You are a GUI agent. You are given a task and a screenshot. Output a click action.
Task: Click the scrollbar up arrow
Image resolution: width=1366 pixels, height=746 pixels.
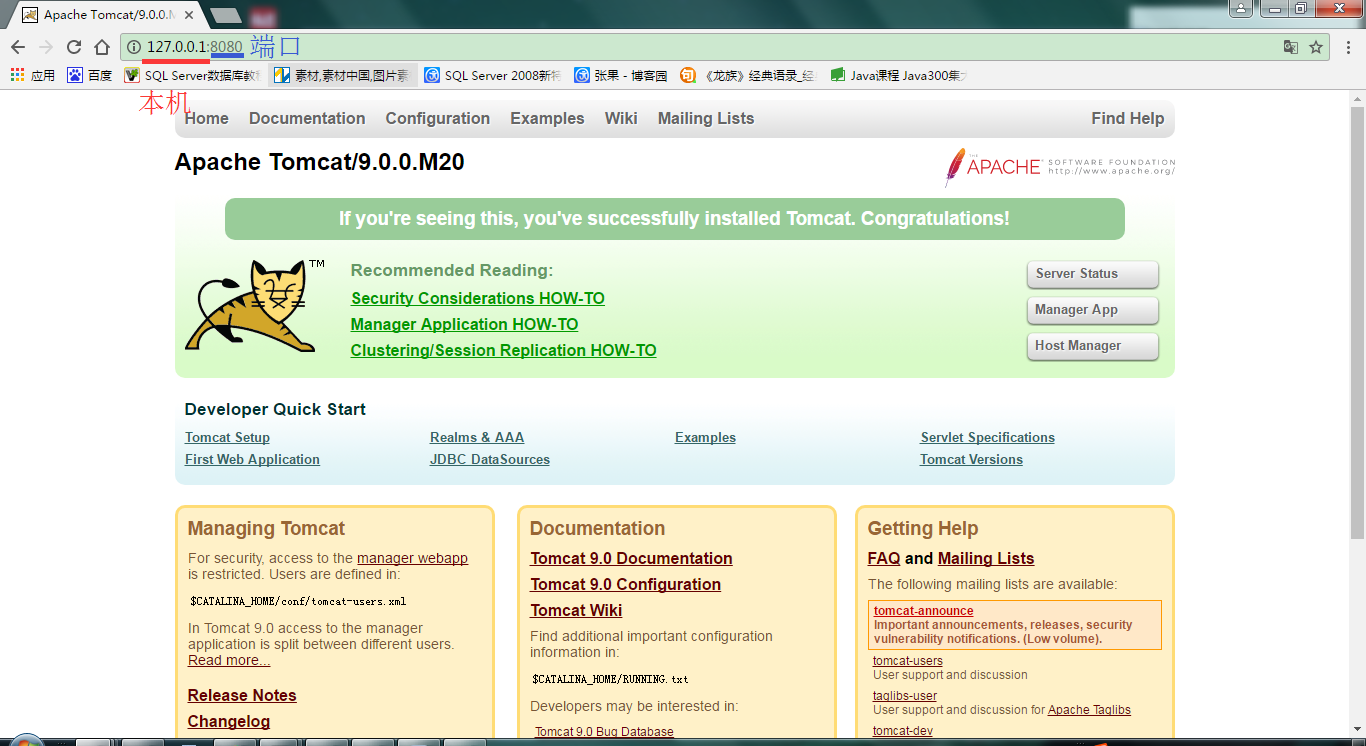click(x=1357, y=98)
